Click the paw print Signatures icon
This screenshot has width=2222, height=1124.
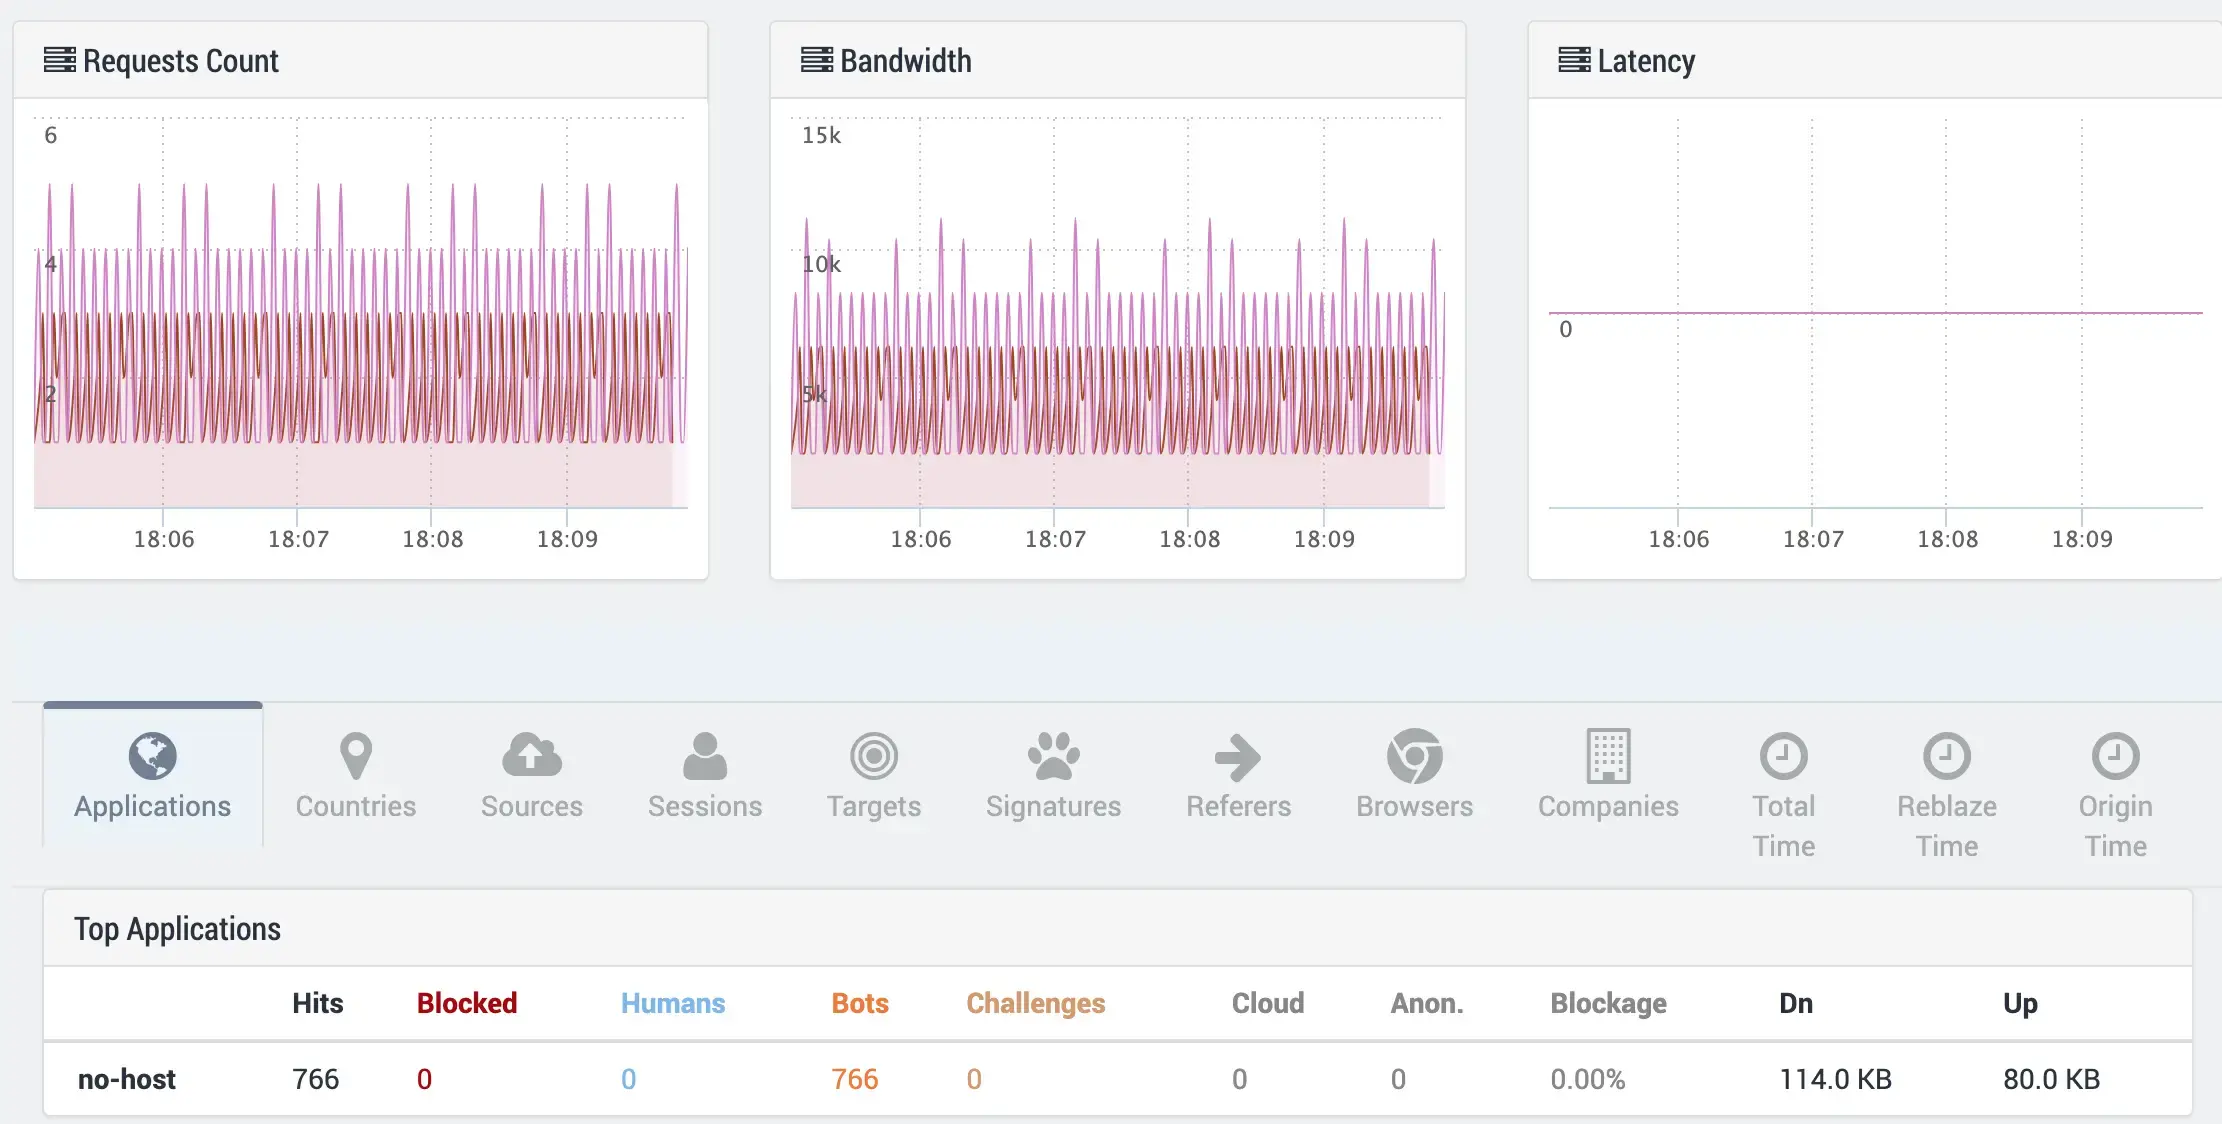pos(1054,756)
